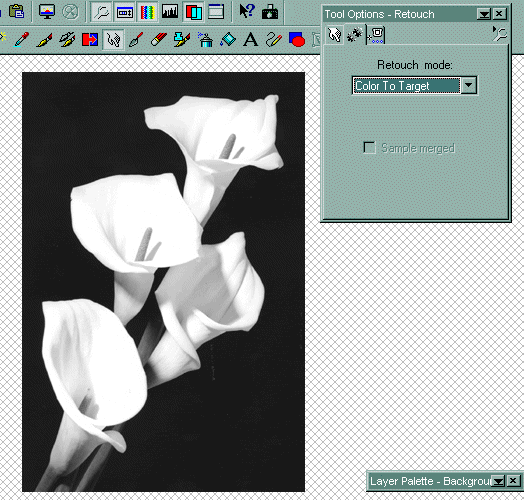Click the Paste clipboard icon
The height and width of the screenshot is (500, 524).
pyautogui.click(x=16, y=11)
